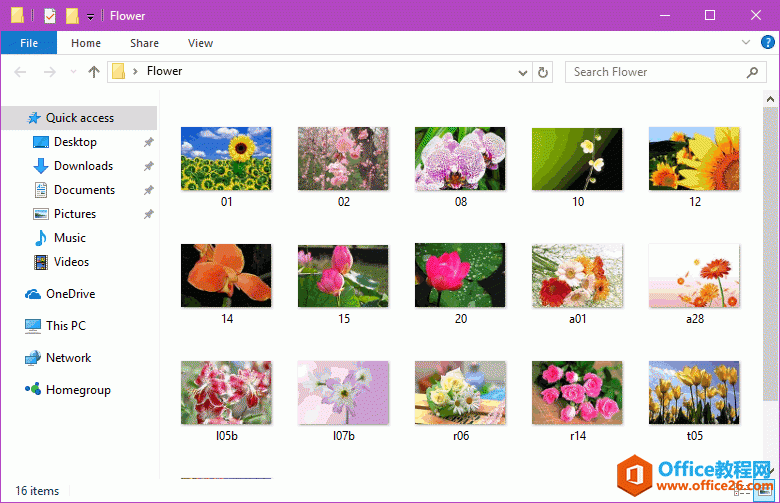Viewport: 780px width, 503px height.
Task: Open address bar history dropdown
Action: click(523, 72)
